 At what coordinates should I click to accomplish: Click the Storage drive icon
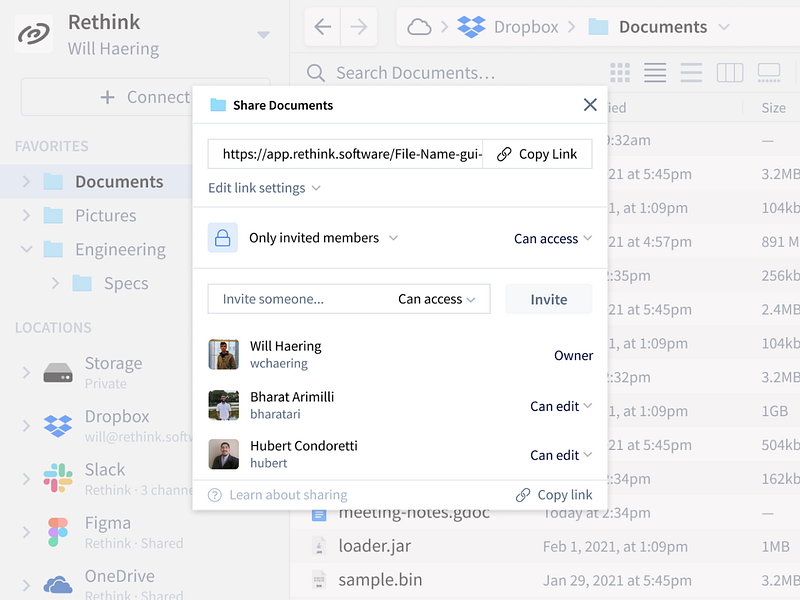(x=58, y=372)
